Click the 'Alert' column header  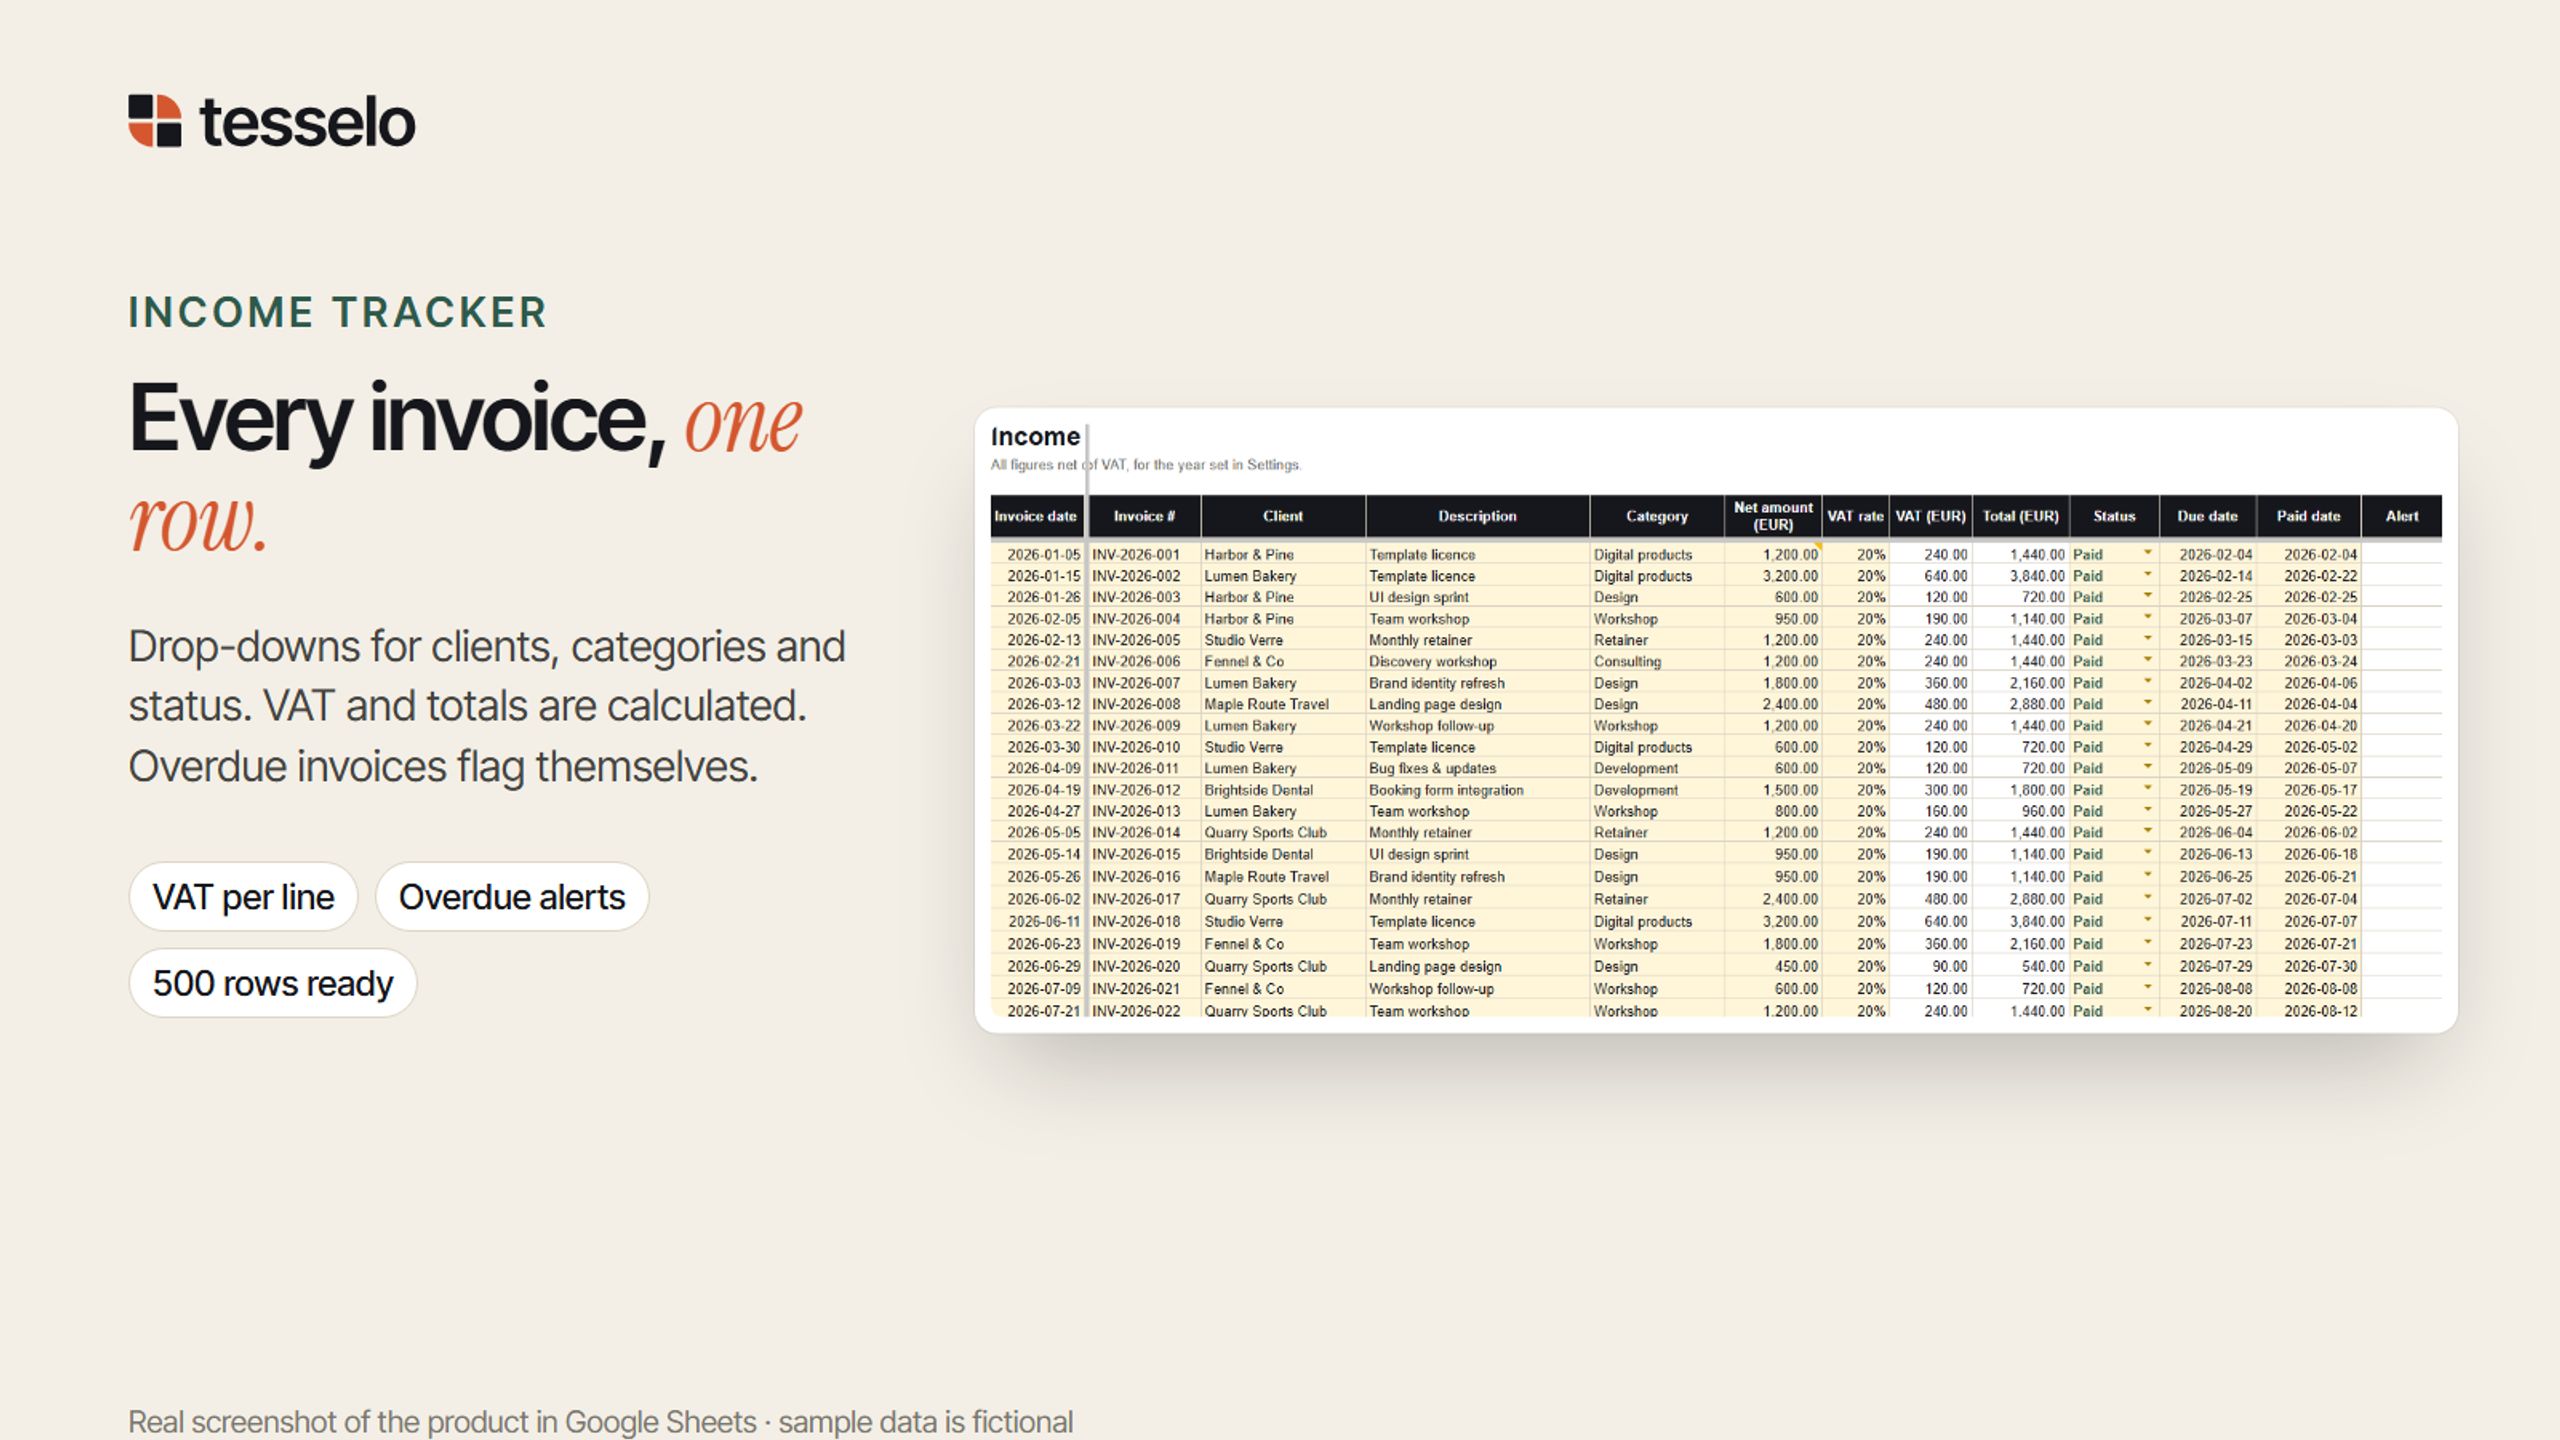coord(2402,516)
